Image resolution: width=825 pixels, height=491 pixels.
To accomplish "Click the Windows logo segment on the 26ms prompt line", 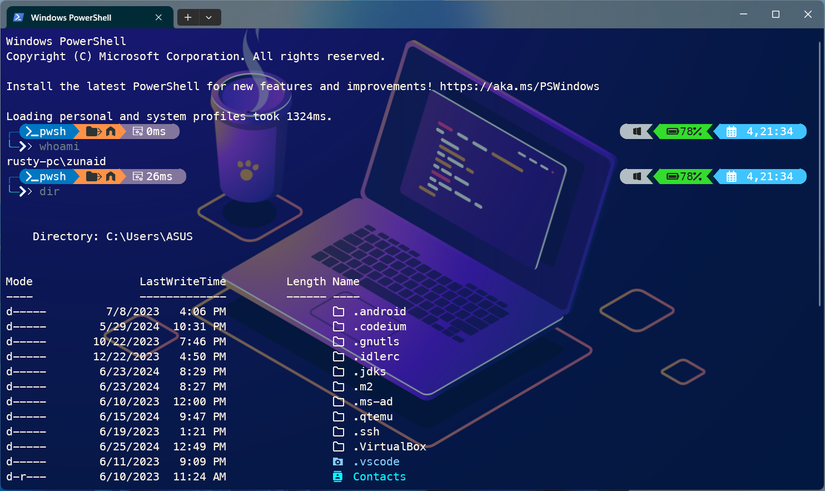I will point(637,176).
